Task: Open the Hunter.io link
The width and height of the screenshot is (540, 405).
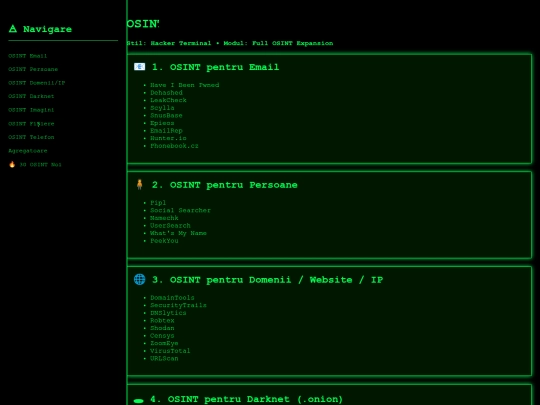Action: (x=168, y=138)
